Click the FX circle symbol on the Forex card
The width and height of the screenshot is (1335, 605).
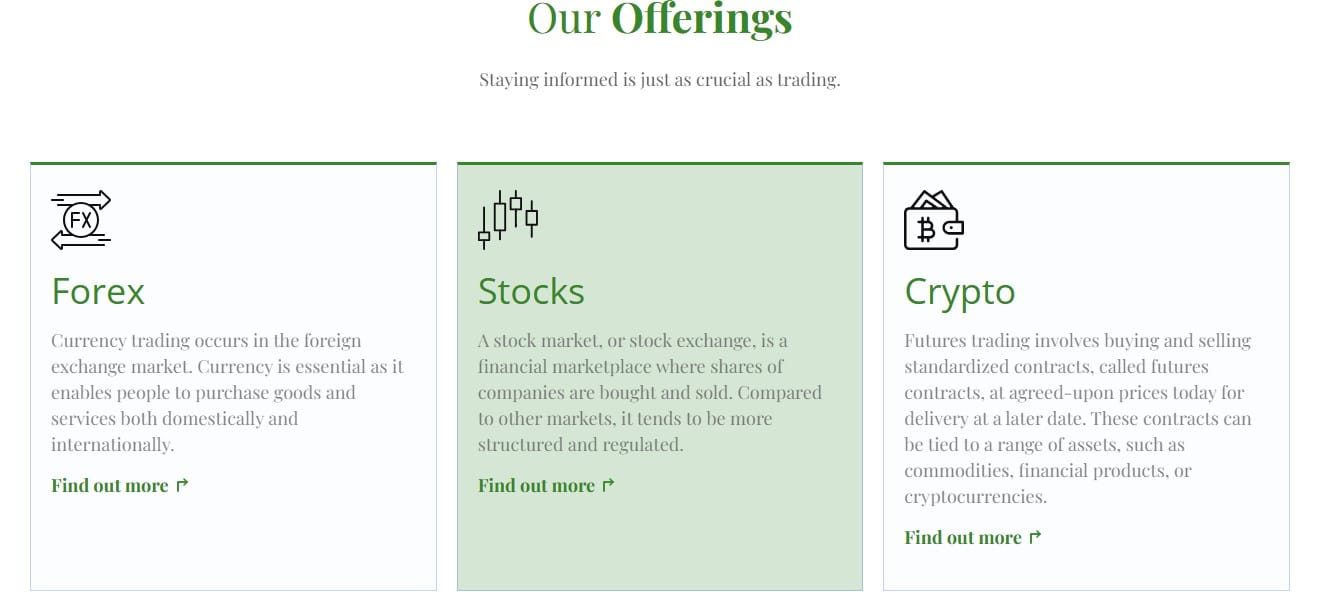80,221
